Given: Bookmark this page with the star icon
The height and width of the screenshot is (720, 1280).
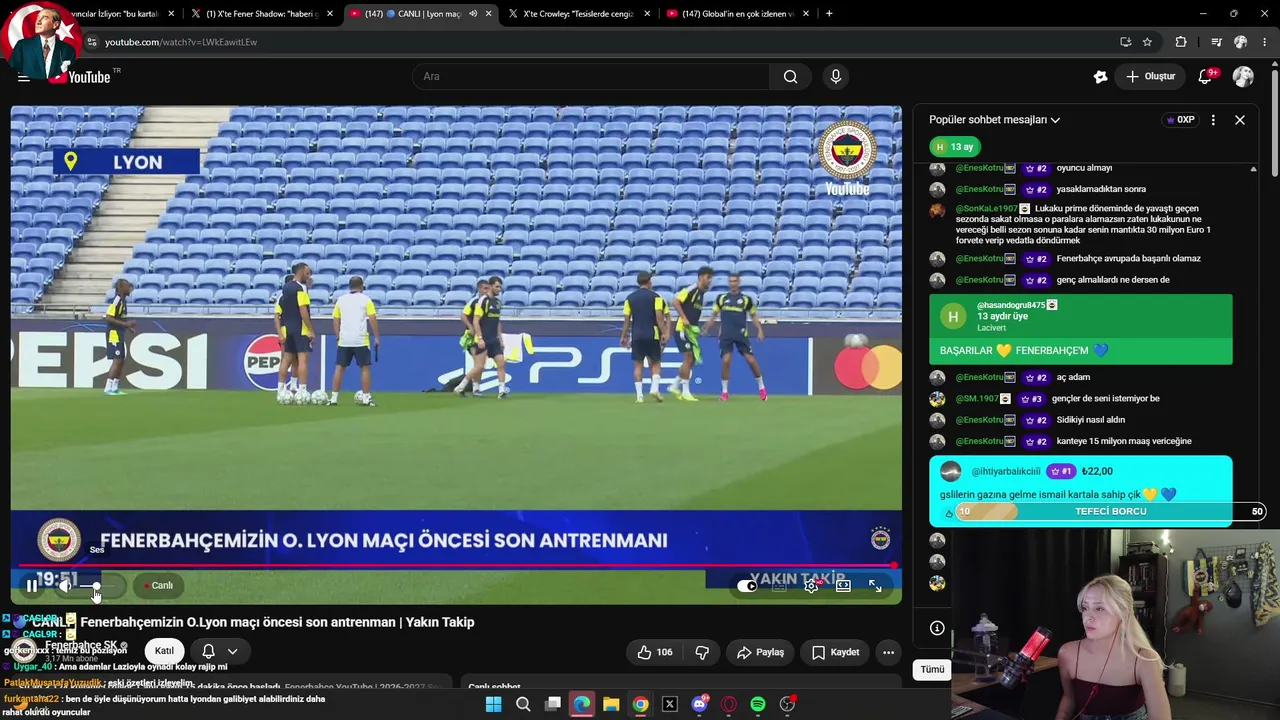Looking at the screenshot, I should [1147, 42].
